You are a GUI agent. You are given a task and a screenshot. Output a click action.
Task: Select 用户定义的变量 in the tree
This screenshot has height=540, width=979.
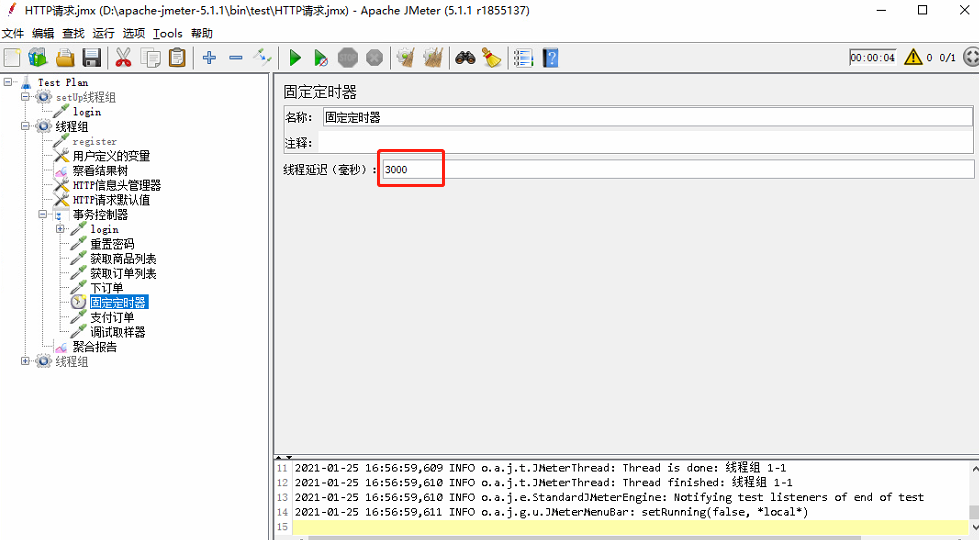pyautogui.click(x=111, y=156)
